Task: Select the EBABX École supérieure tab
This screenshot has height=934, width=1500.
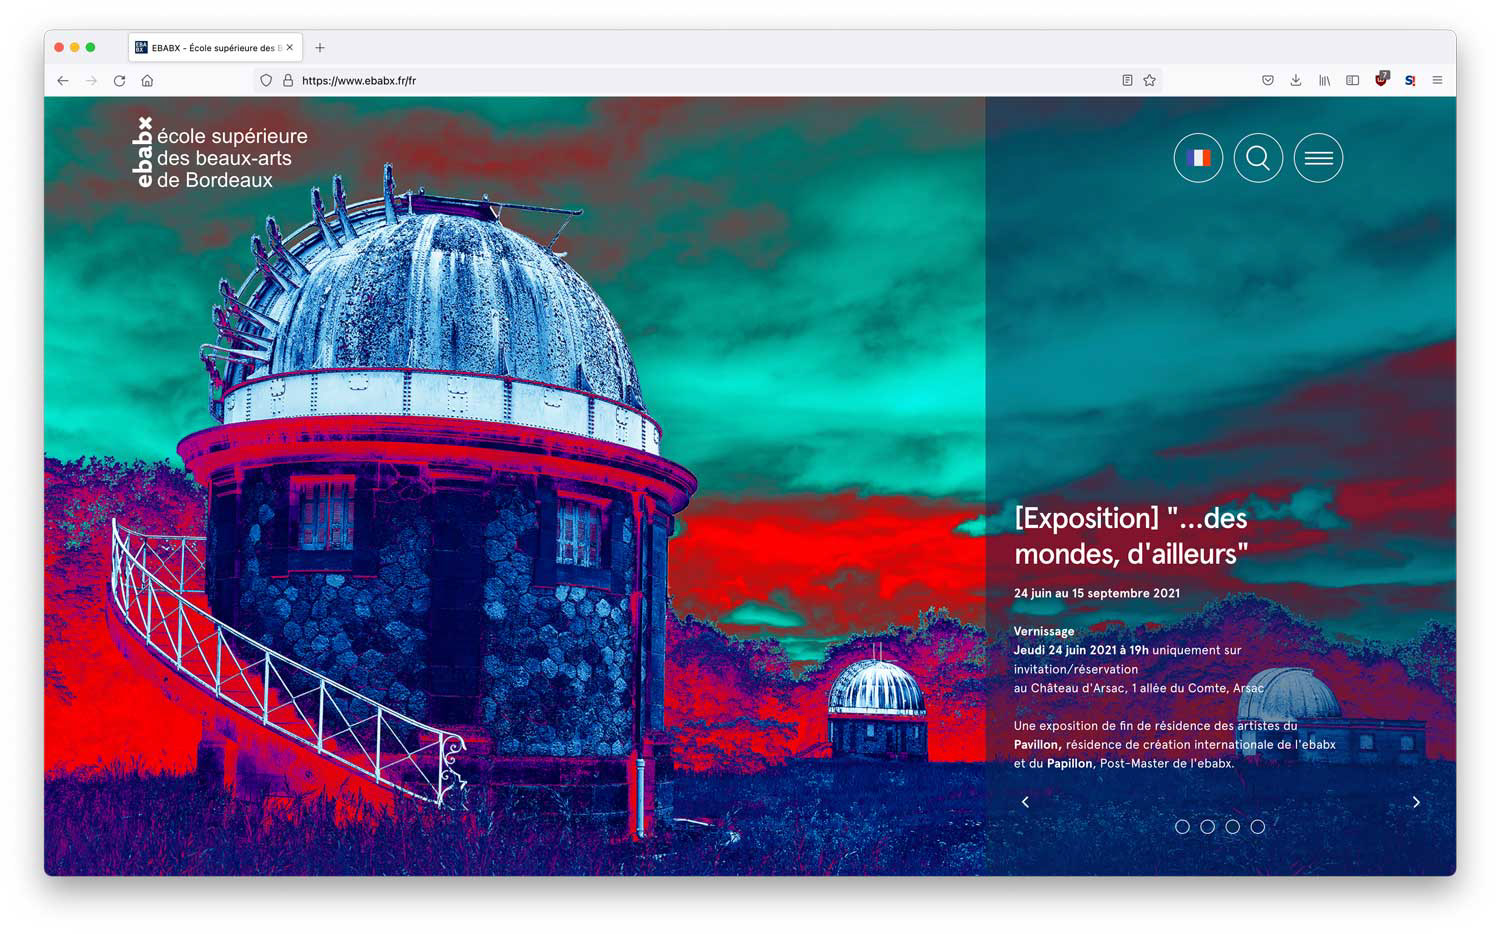Action: (x=214, y=47)
